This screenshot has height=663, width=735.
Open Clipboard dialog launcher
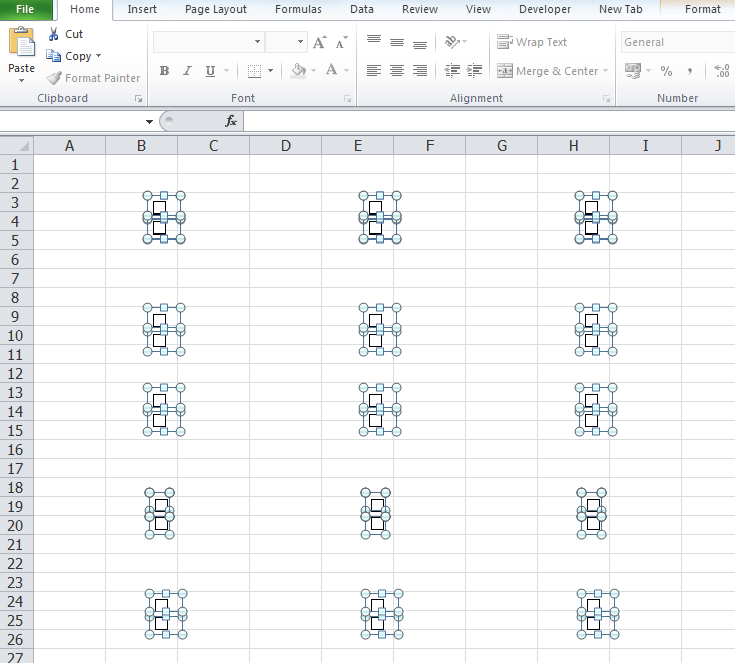click(x=138, y=98)
